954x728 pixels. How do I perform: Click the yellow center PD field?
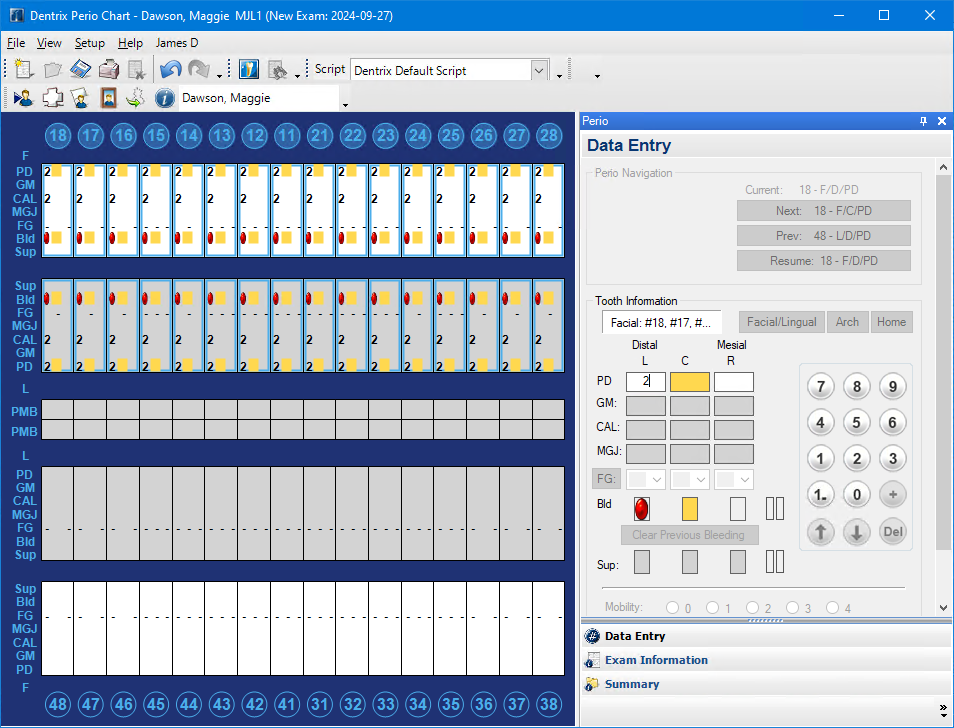pyautogui.click(x=689, y=381)
